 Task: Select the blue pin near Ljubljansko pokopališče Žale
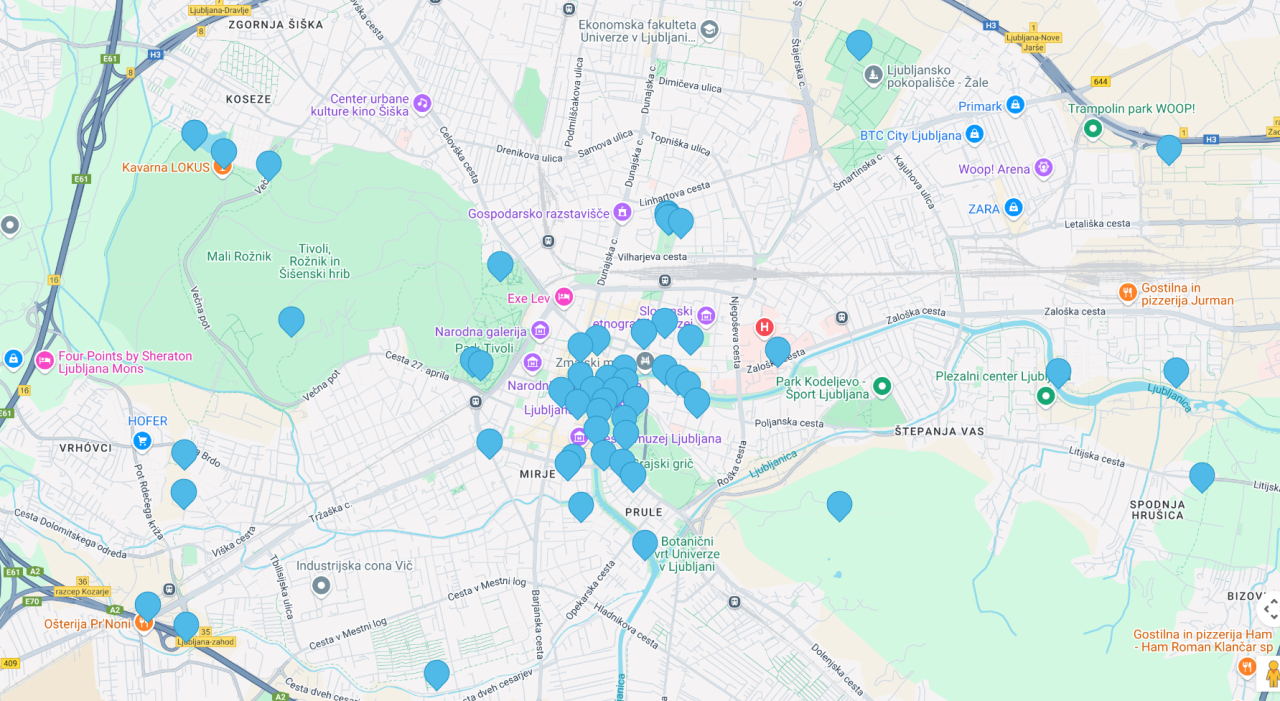[859, 44]
